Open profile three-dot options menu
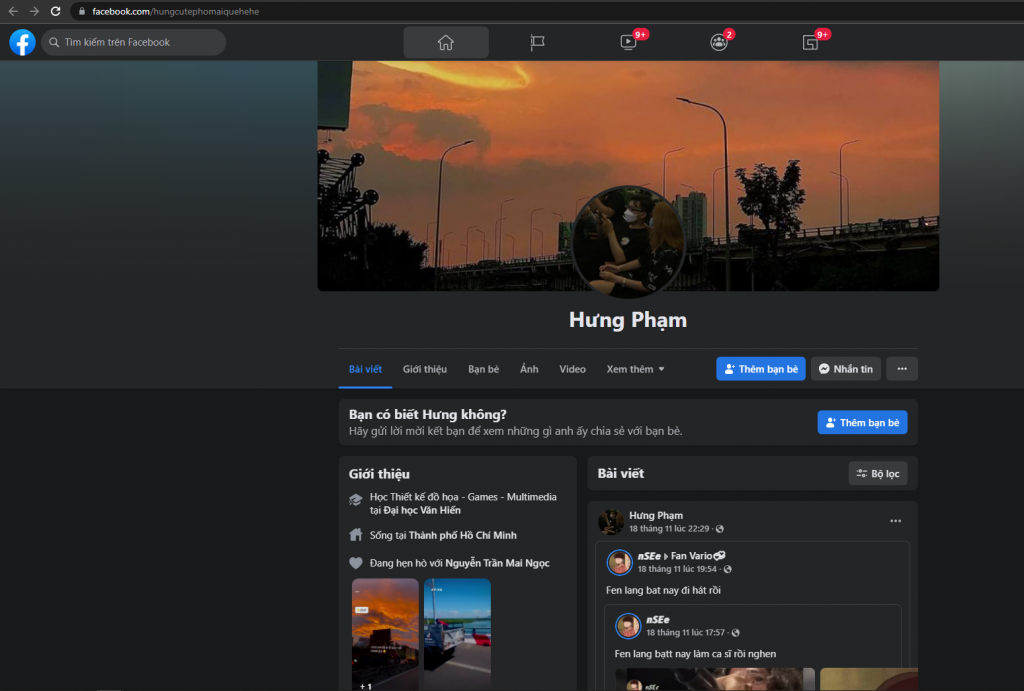 pyautogui.click(x=901, y=369)
